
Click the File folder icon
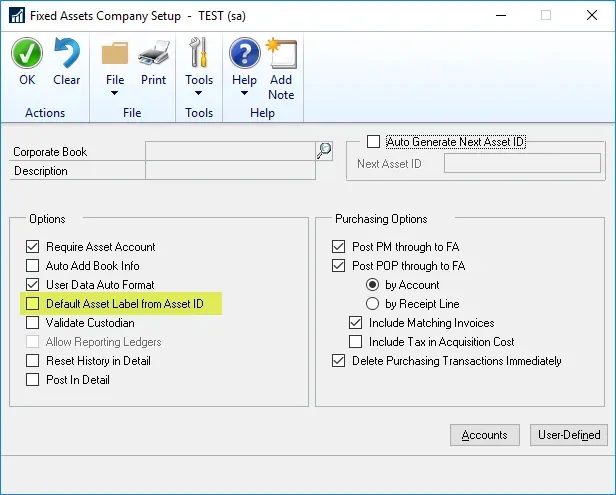pos(115,54)
